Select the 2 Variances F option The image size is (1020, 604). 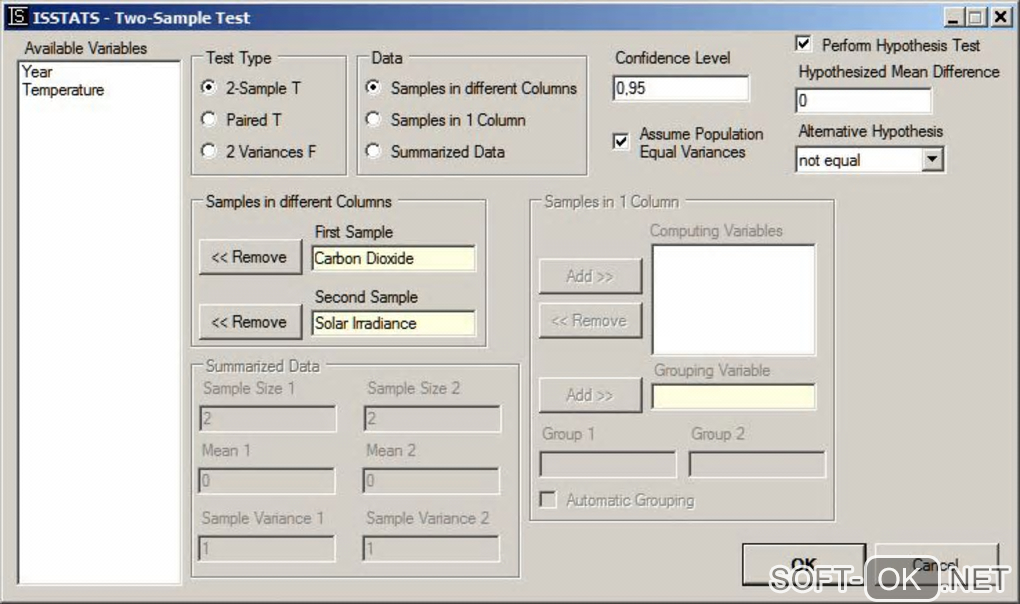click(209, 152)
